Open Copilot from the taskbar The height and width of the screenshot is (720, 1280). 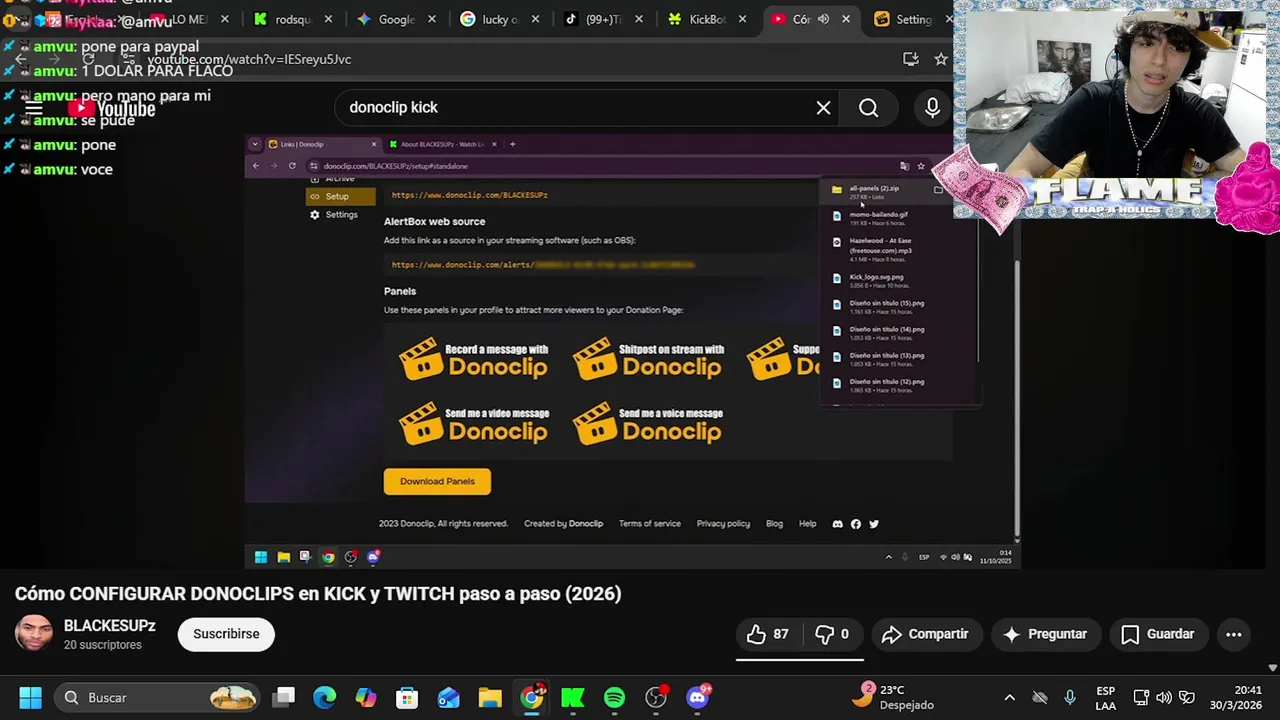pyautogui.click(x=366, y=697)
